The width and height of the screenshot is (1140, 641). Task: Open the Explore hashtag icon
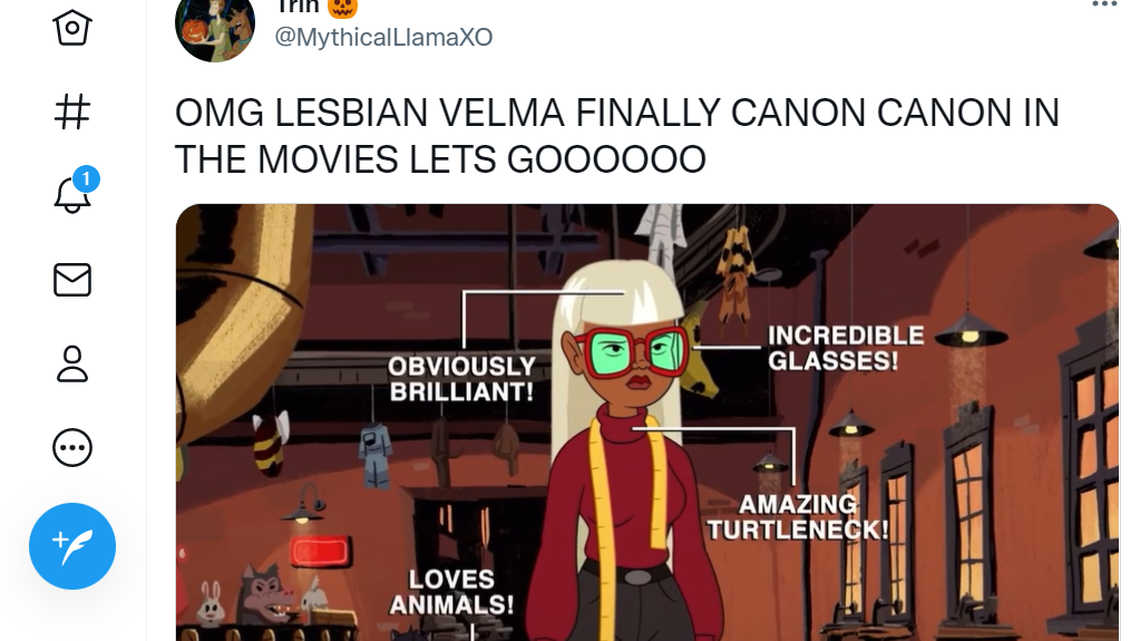72,112
